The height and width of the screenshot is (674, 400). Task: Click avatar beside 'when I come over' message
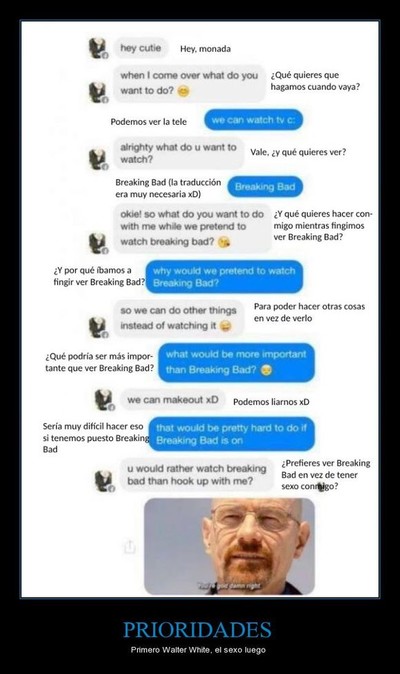pyautogui.click(x=98, y=92)
